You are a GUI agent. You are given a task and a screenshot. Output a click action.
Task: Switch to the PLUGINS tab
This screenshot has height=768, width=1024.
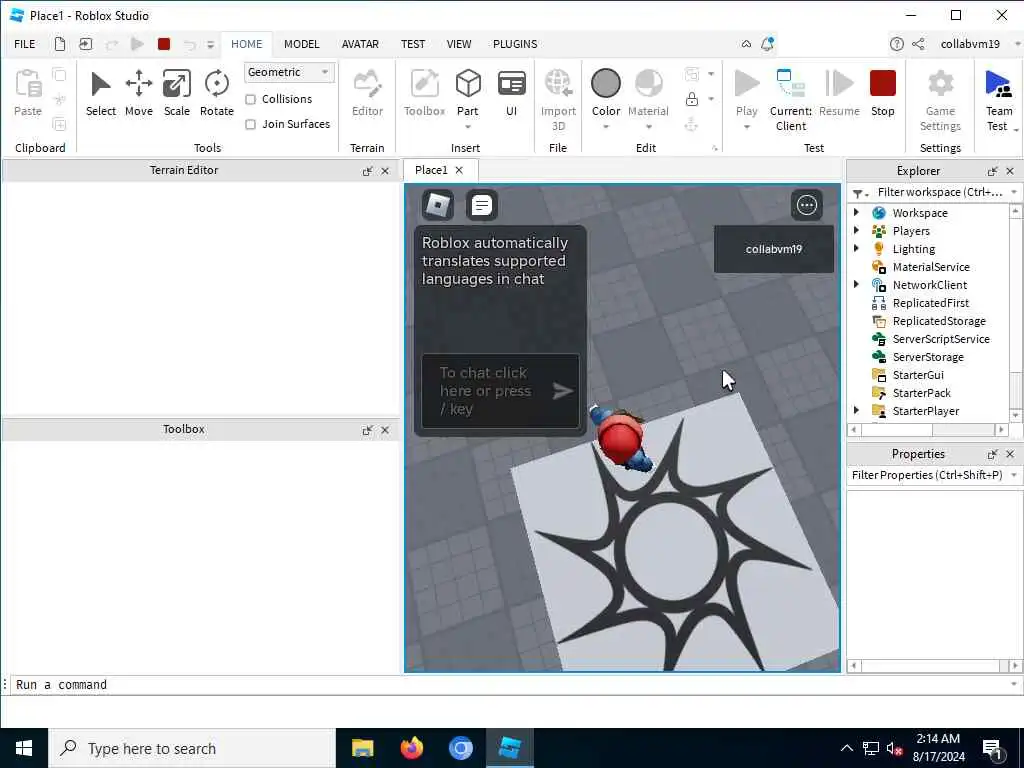tap(515, 44)
